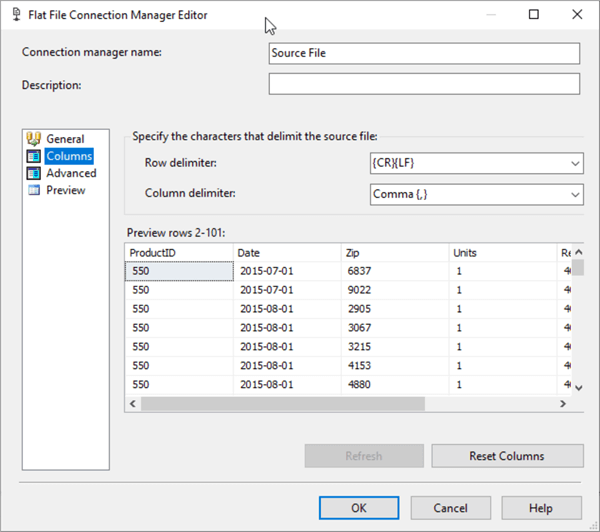Click the Zip column header
The height and width of the screenshot is (532, 600).
pyautogui.click(x=394, y=253)
